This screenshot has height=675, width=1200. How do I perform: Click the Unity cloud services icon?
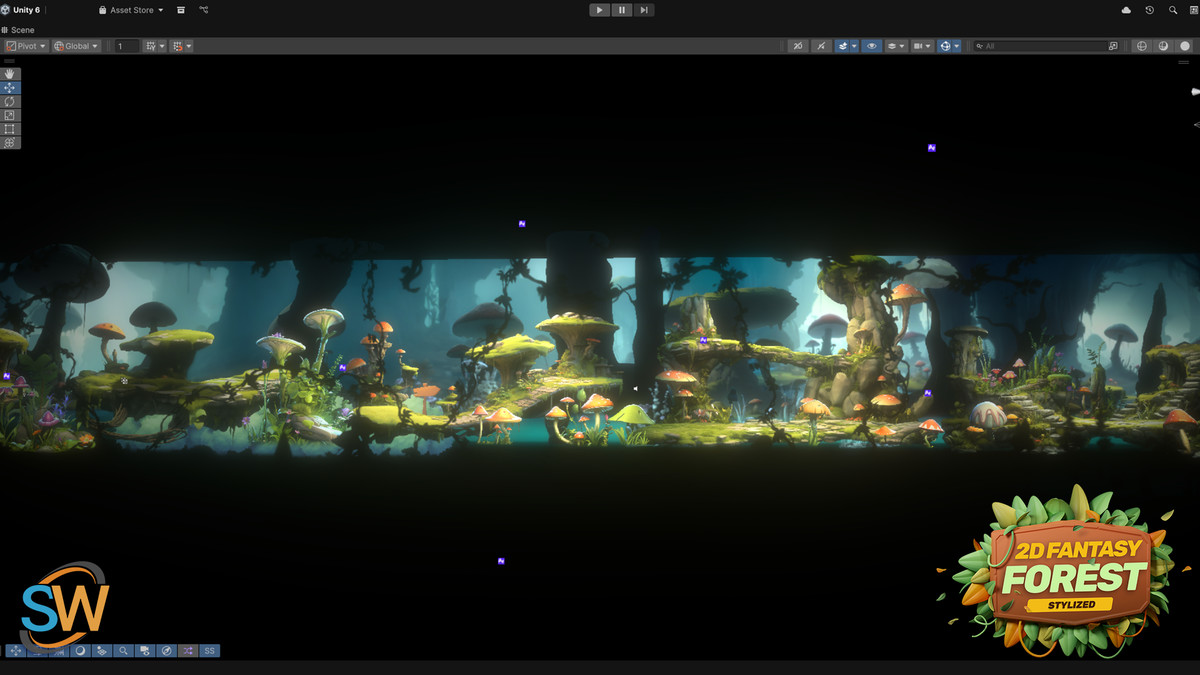point(1125,9)
